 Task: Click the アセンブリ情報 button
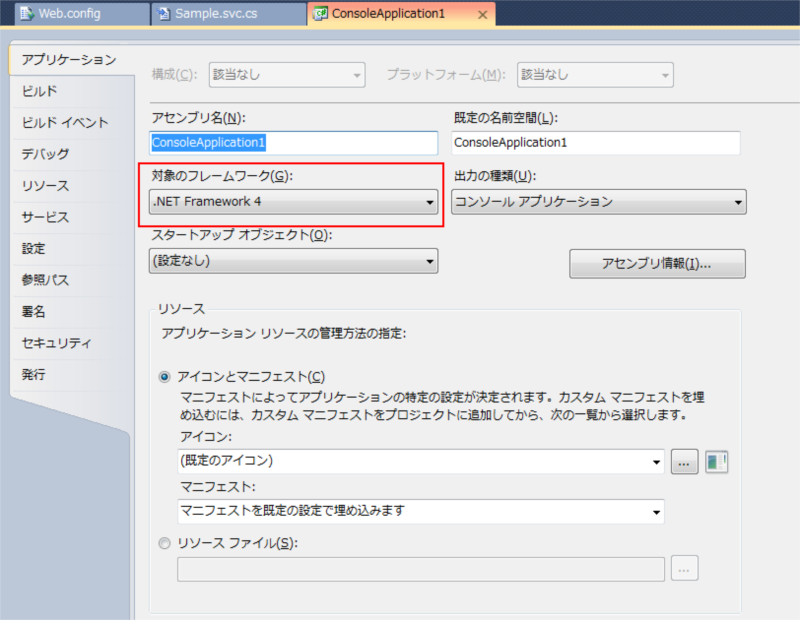point(657,264)
